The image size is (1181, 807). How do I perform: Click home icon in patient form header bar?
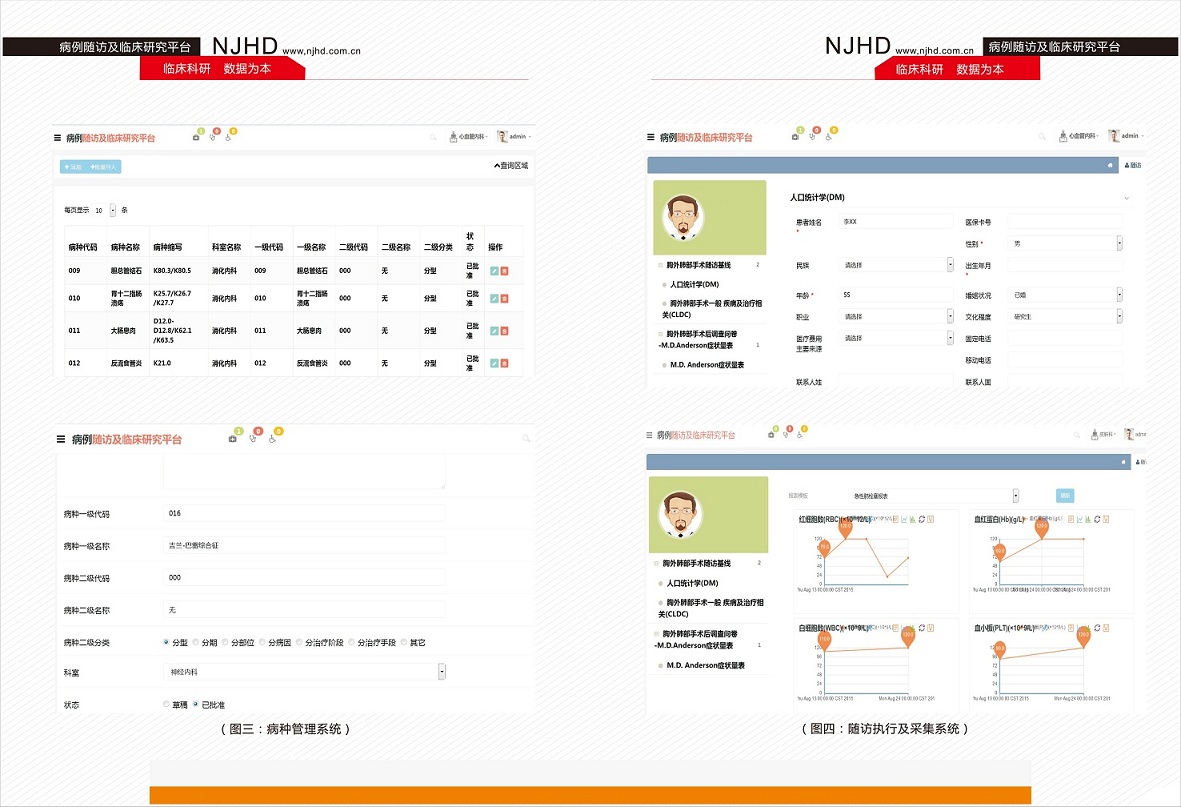[x=1109, y=165]
